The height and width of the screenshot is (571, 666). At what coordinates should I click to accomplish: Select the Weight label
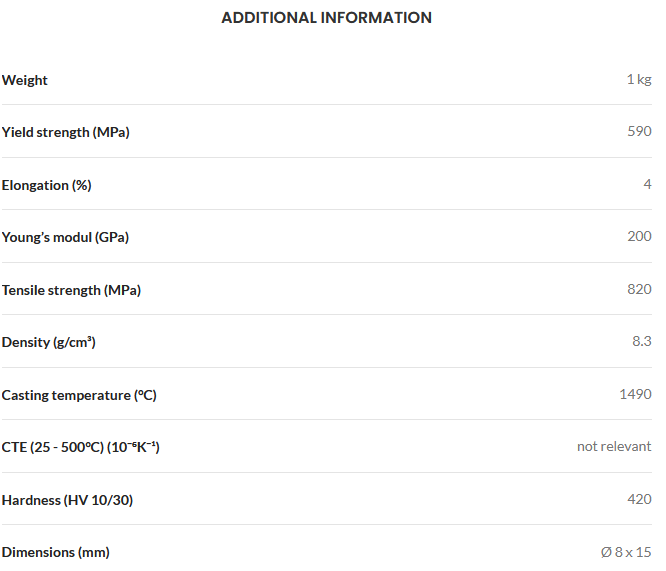click(x=25, y=80)
